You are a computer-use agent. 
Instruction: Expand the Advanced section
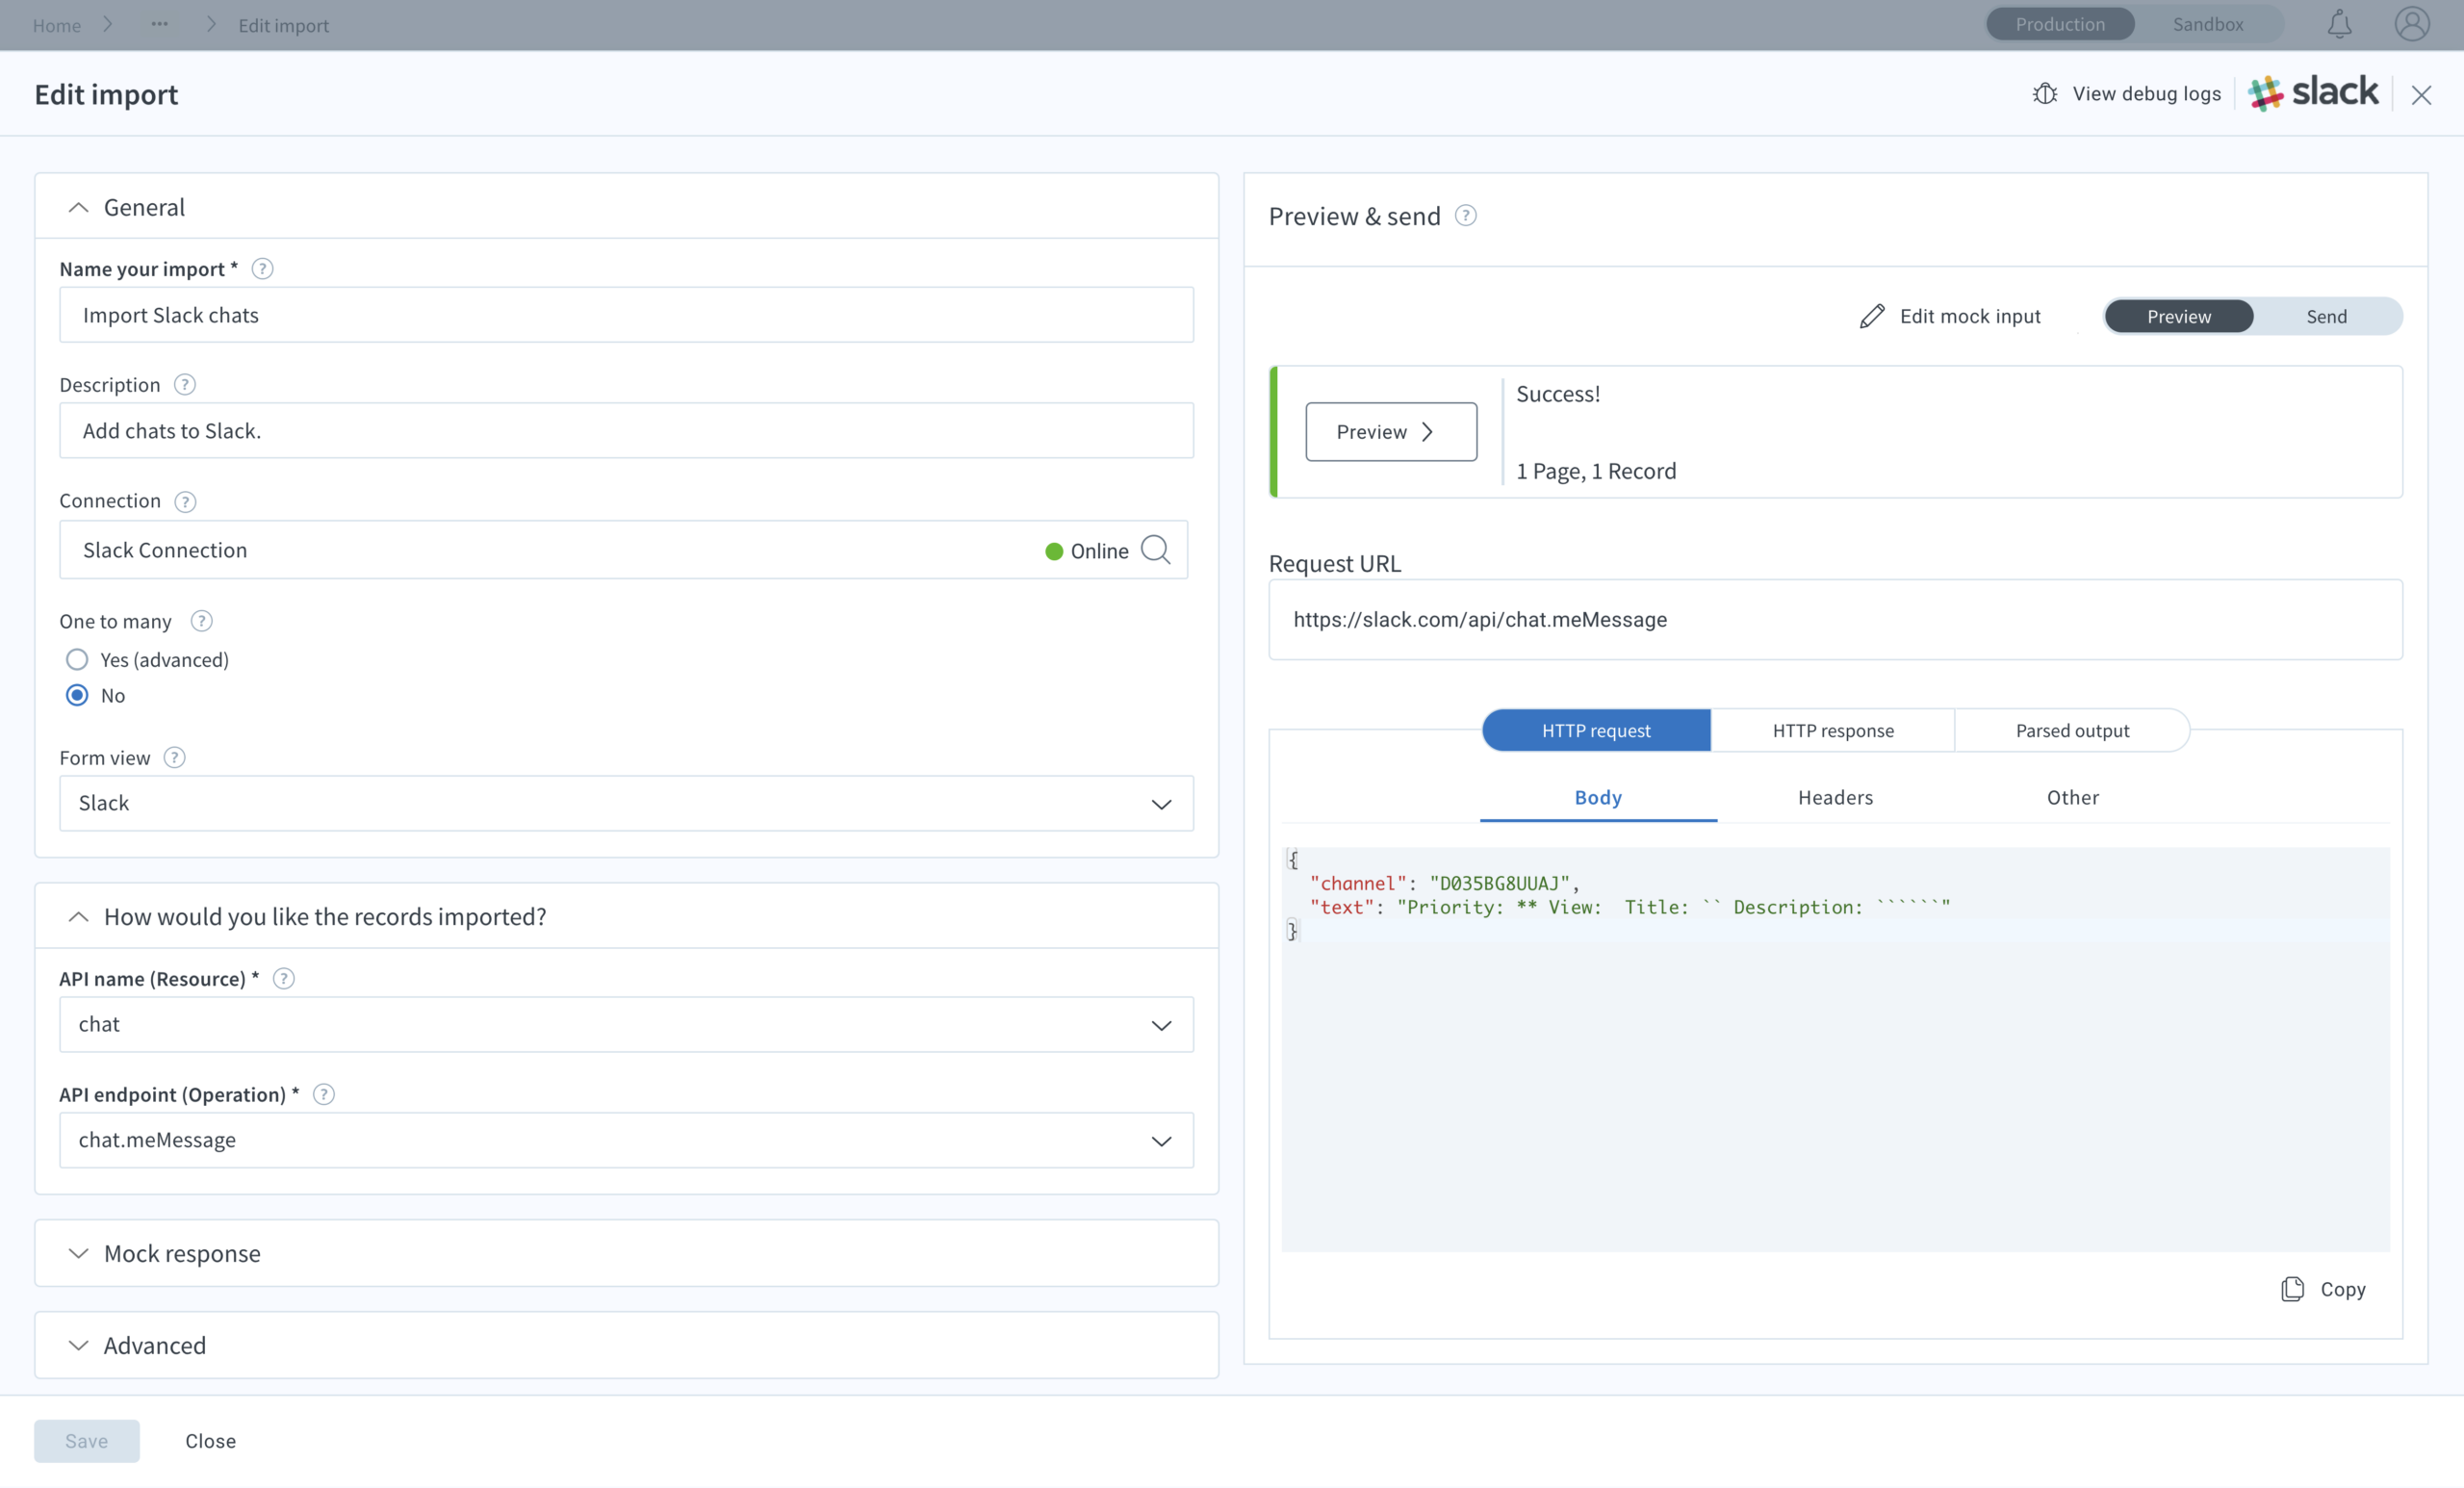[76, 1344]
